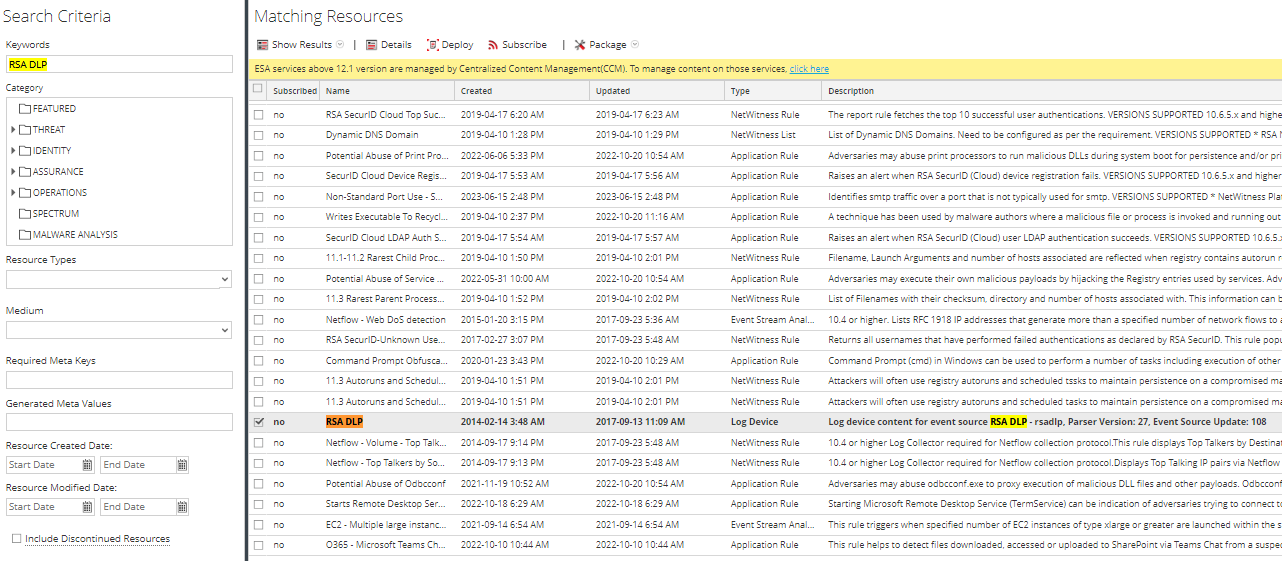Image resolution: width=1282 pixels, height=561 pixels.
Task: Click the Details icon in toolbar
Action: click(371, 45)
